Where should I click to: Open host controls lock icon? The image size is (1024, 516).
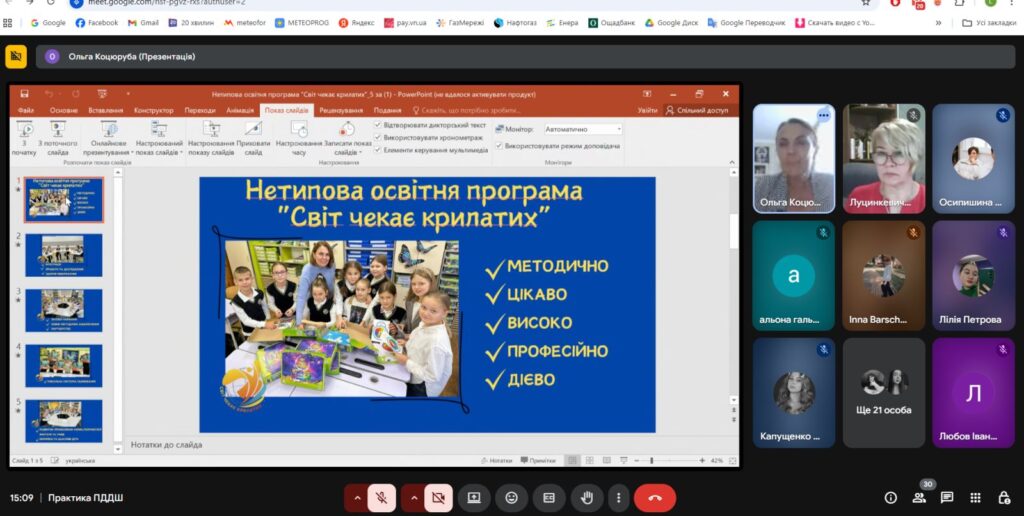pos(1004,498)
